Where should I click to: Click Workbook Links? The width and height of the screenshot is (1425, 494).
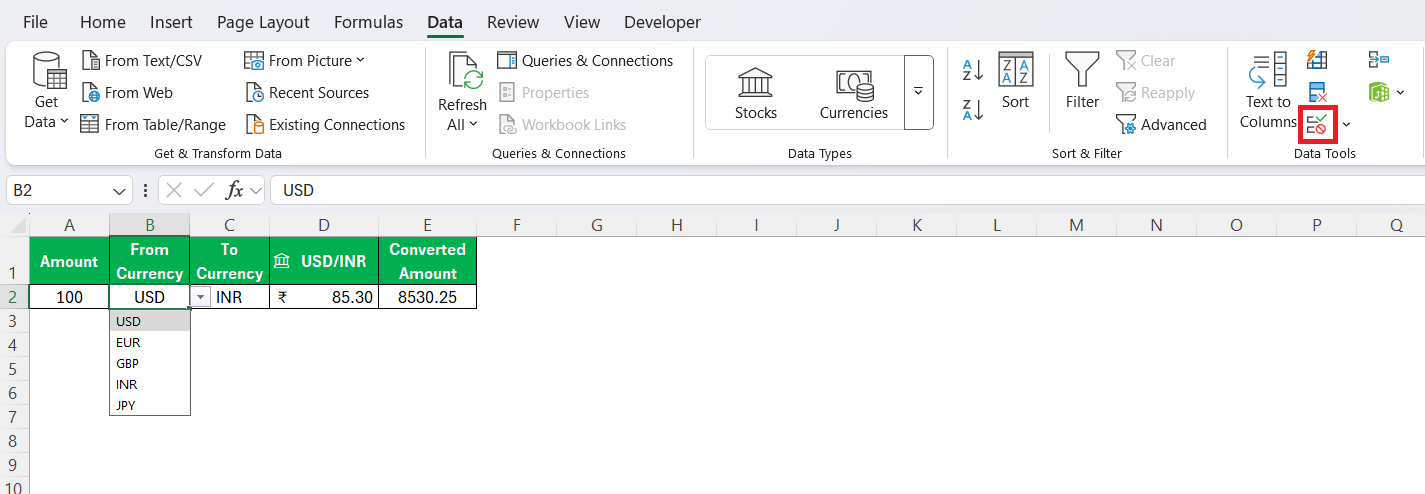pos(561,125)
